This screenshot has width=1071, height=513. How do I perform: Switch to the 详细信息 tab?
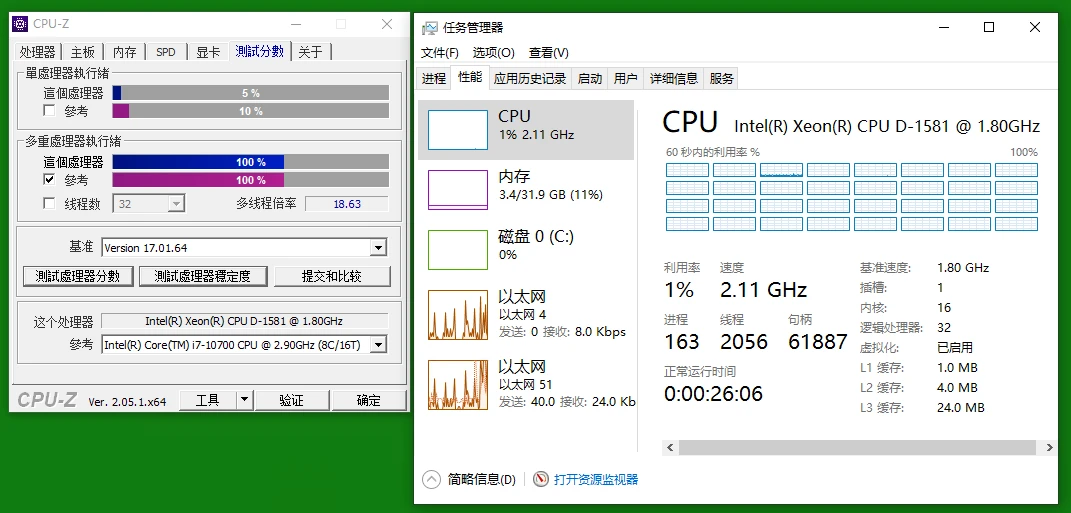pyautogui.click(x=673, y=79)
